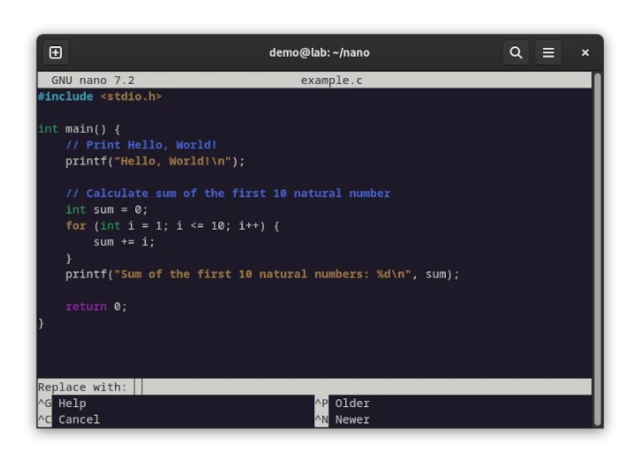Screen dimensions: 640x467
Task: Click the 'for (int i = 1;' loop line
Action: click(x=172, y=226)
